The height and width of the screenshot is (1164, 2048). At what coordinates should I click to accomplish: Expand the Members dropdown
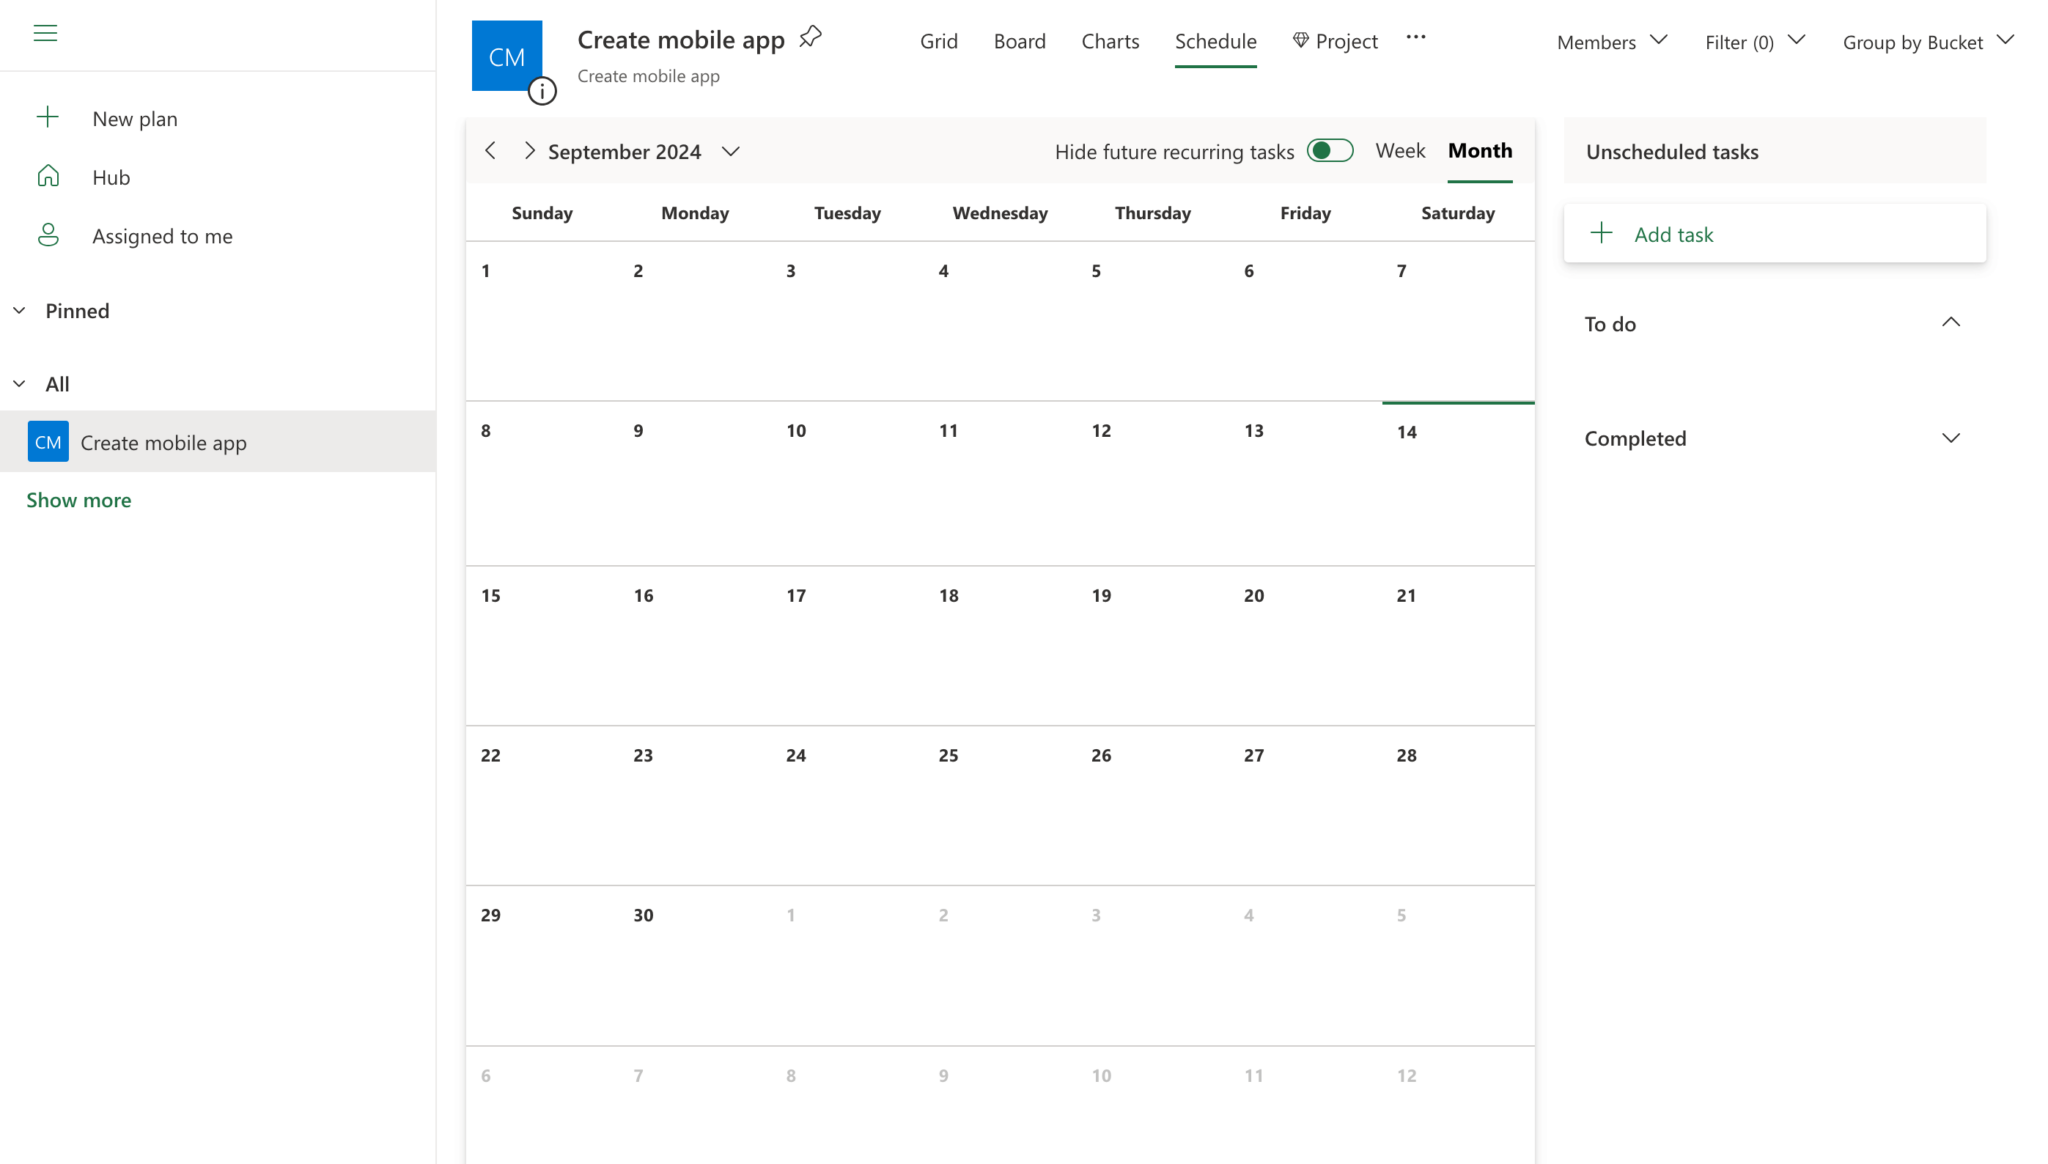click(1612, 42)
